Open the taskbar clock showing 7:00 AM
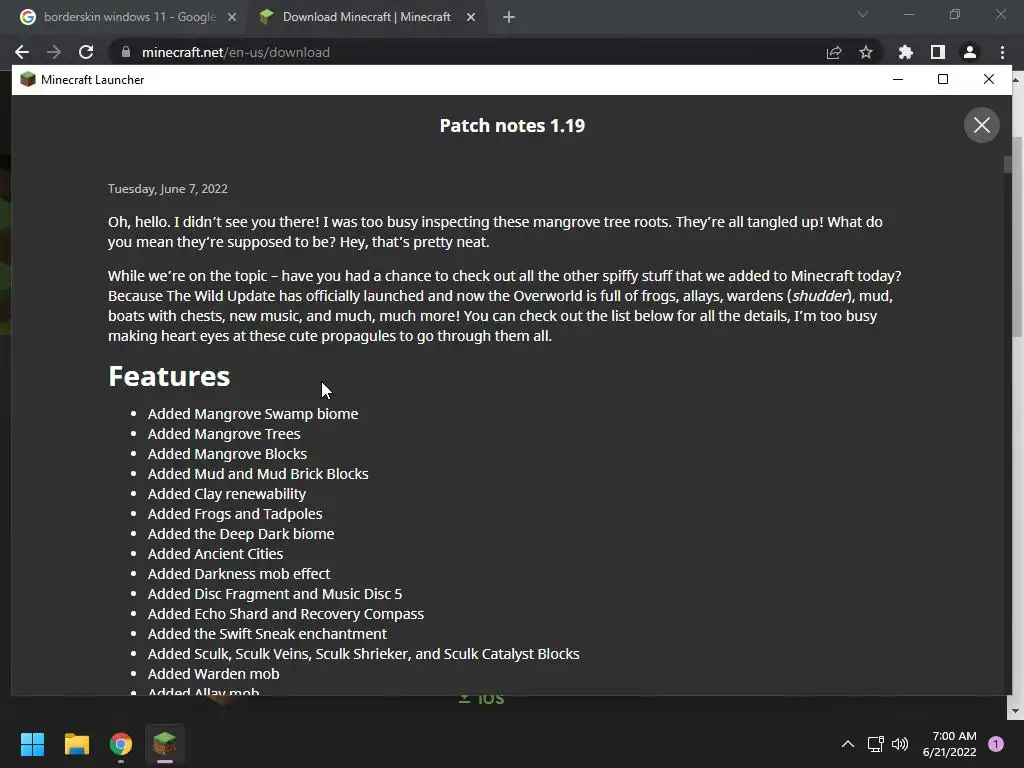 coord(950,744)
